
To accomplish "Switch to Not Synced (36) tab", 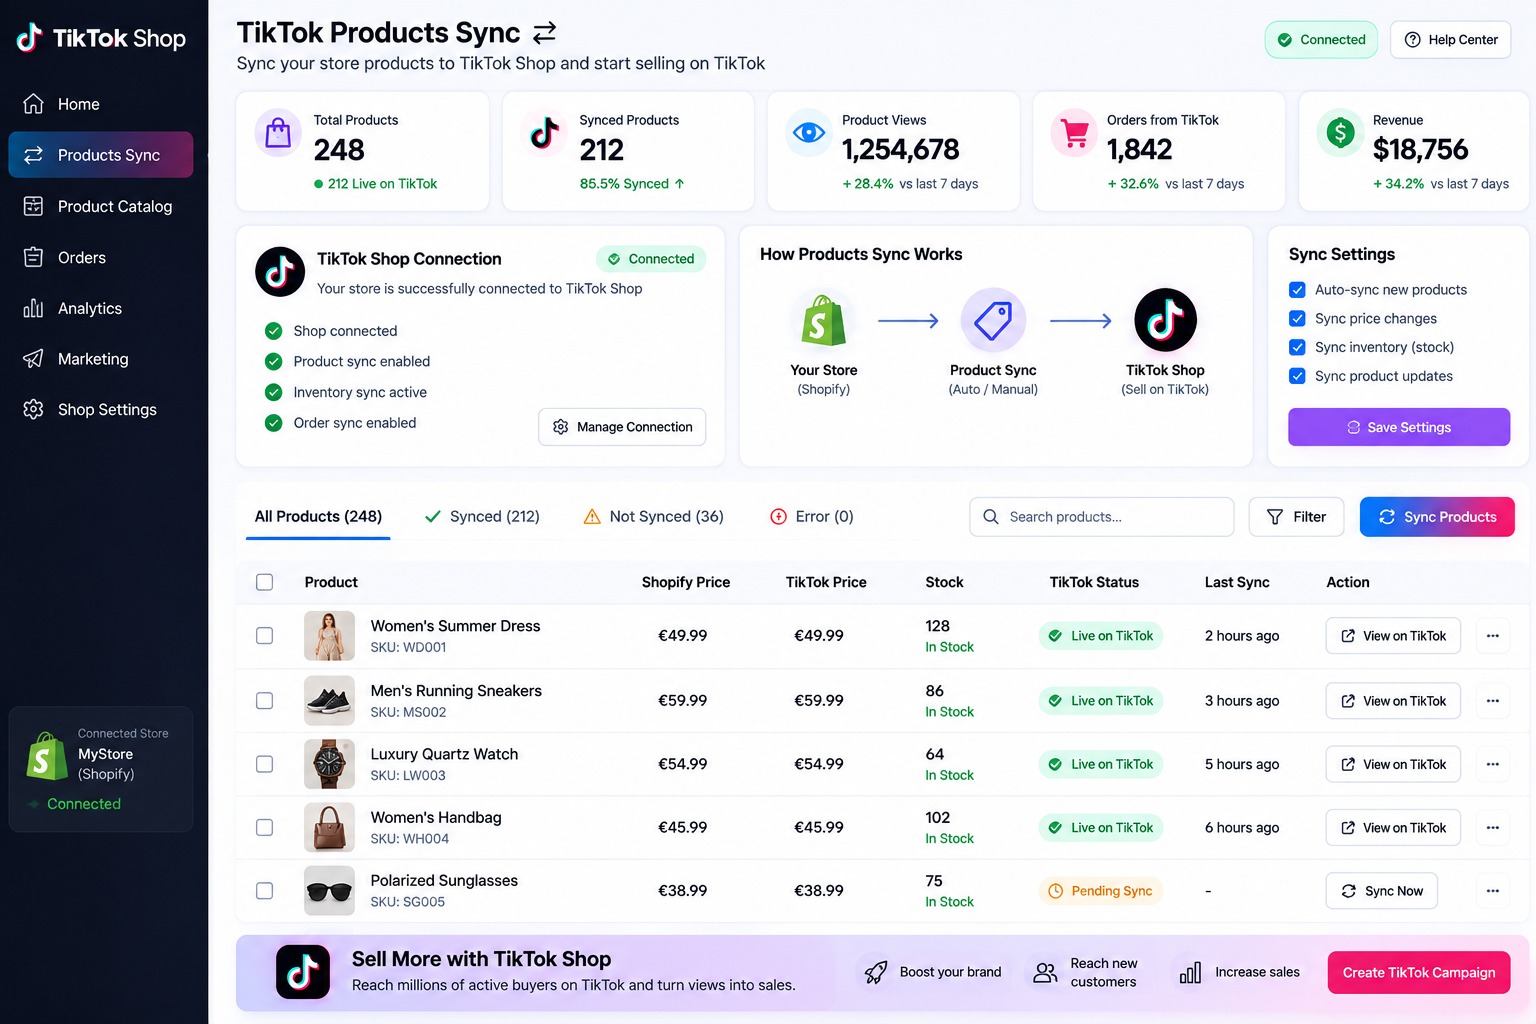I will pyautogui.click(x=653, y=517).
